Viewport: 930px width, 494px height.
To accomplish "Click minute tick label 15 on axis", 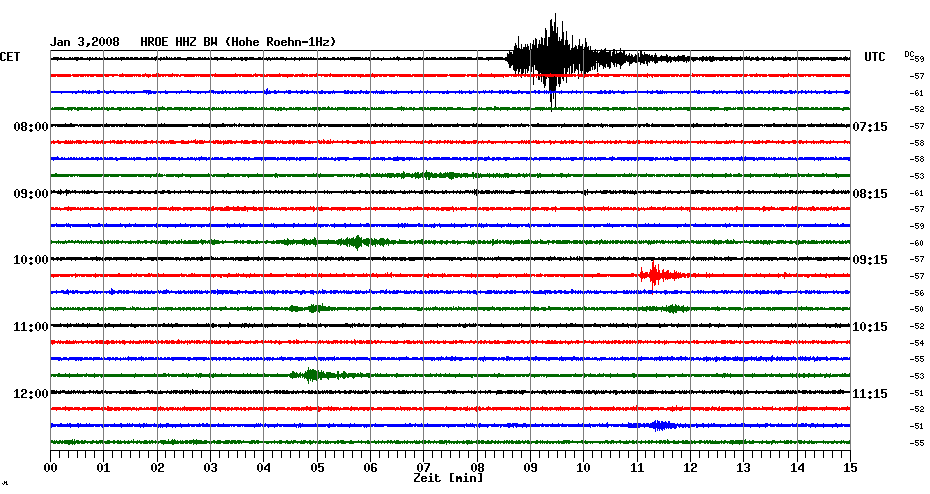I will tap(850, 468).
